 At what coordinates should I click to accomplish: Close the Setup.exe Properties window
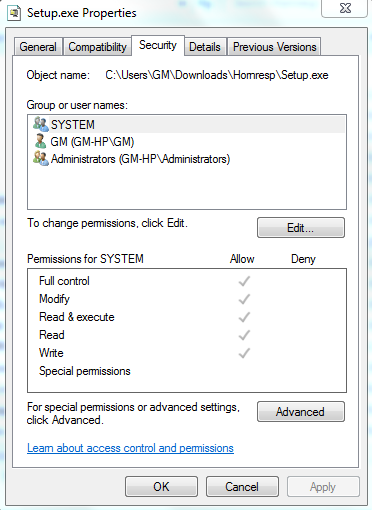click(x=345, y=8)
